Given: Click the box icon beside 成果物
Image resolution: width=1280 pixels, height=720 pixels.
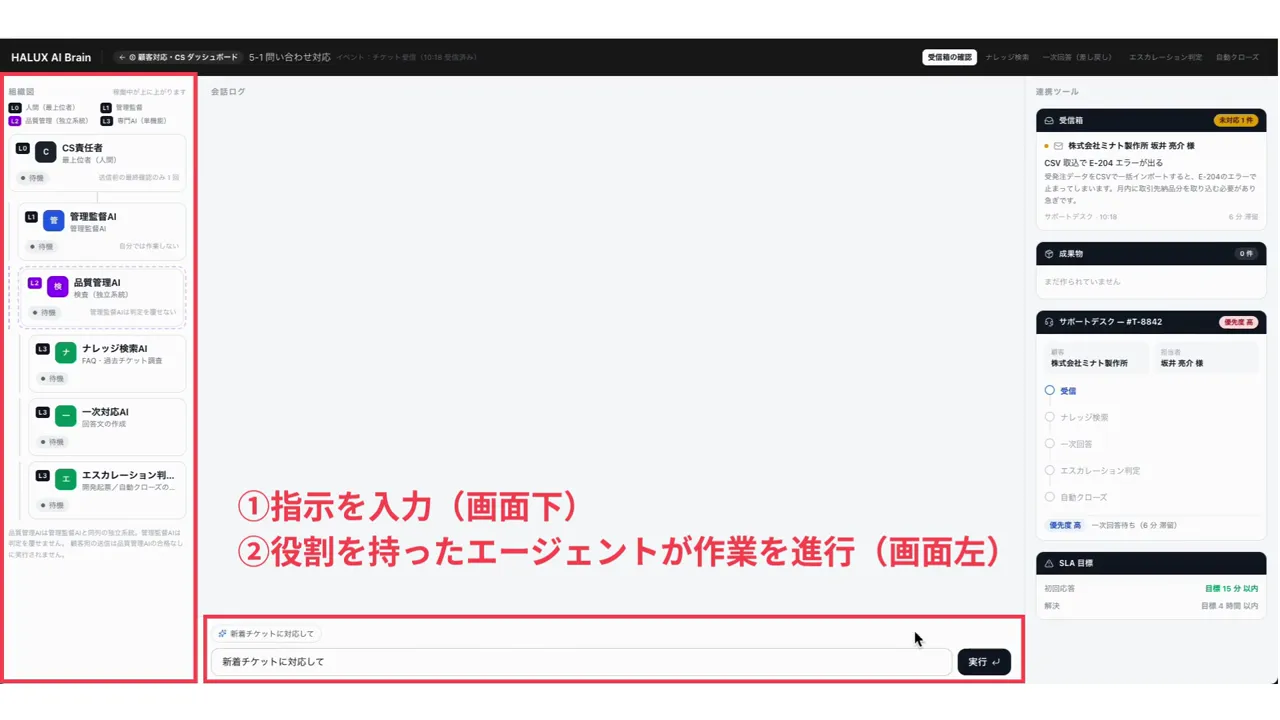Looking at the screenshot, I should coord(1049,254).
